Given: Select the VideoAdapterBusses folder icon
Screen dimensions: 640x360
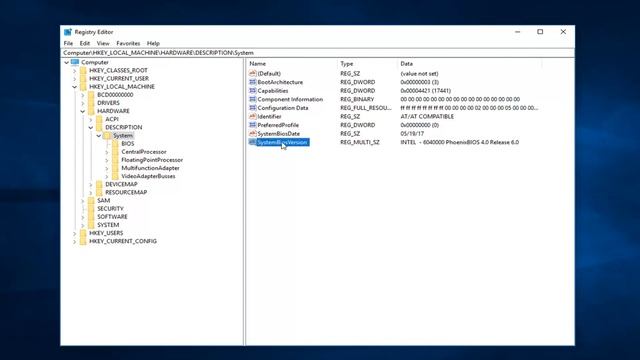Looking at the screenshot, I should point(116,176).
